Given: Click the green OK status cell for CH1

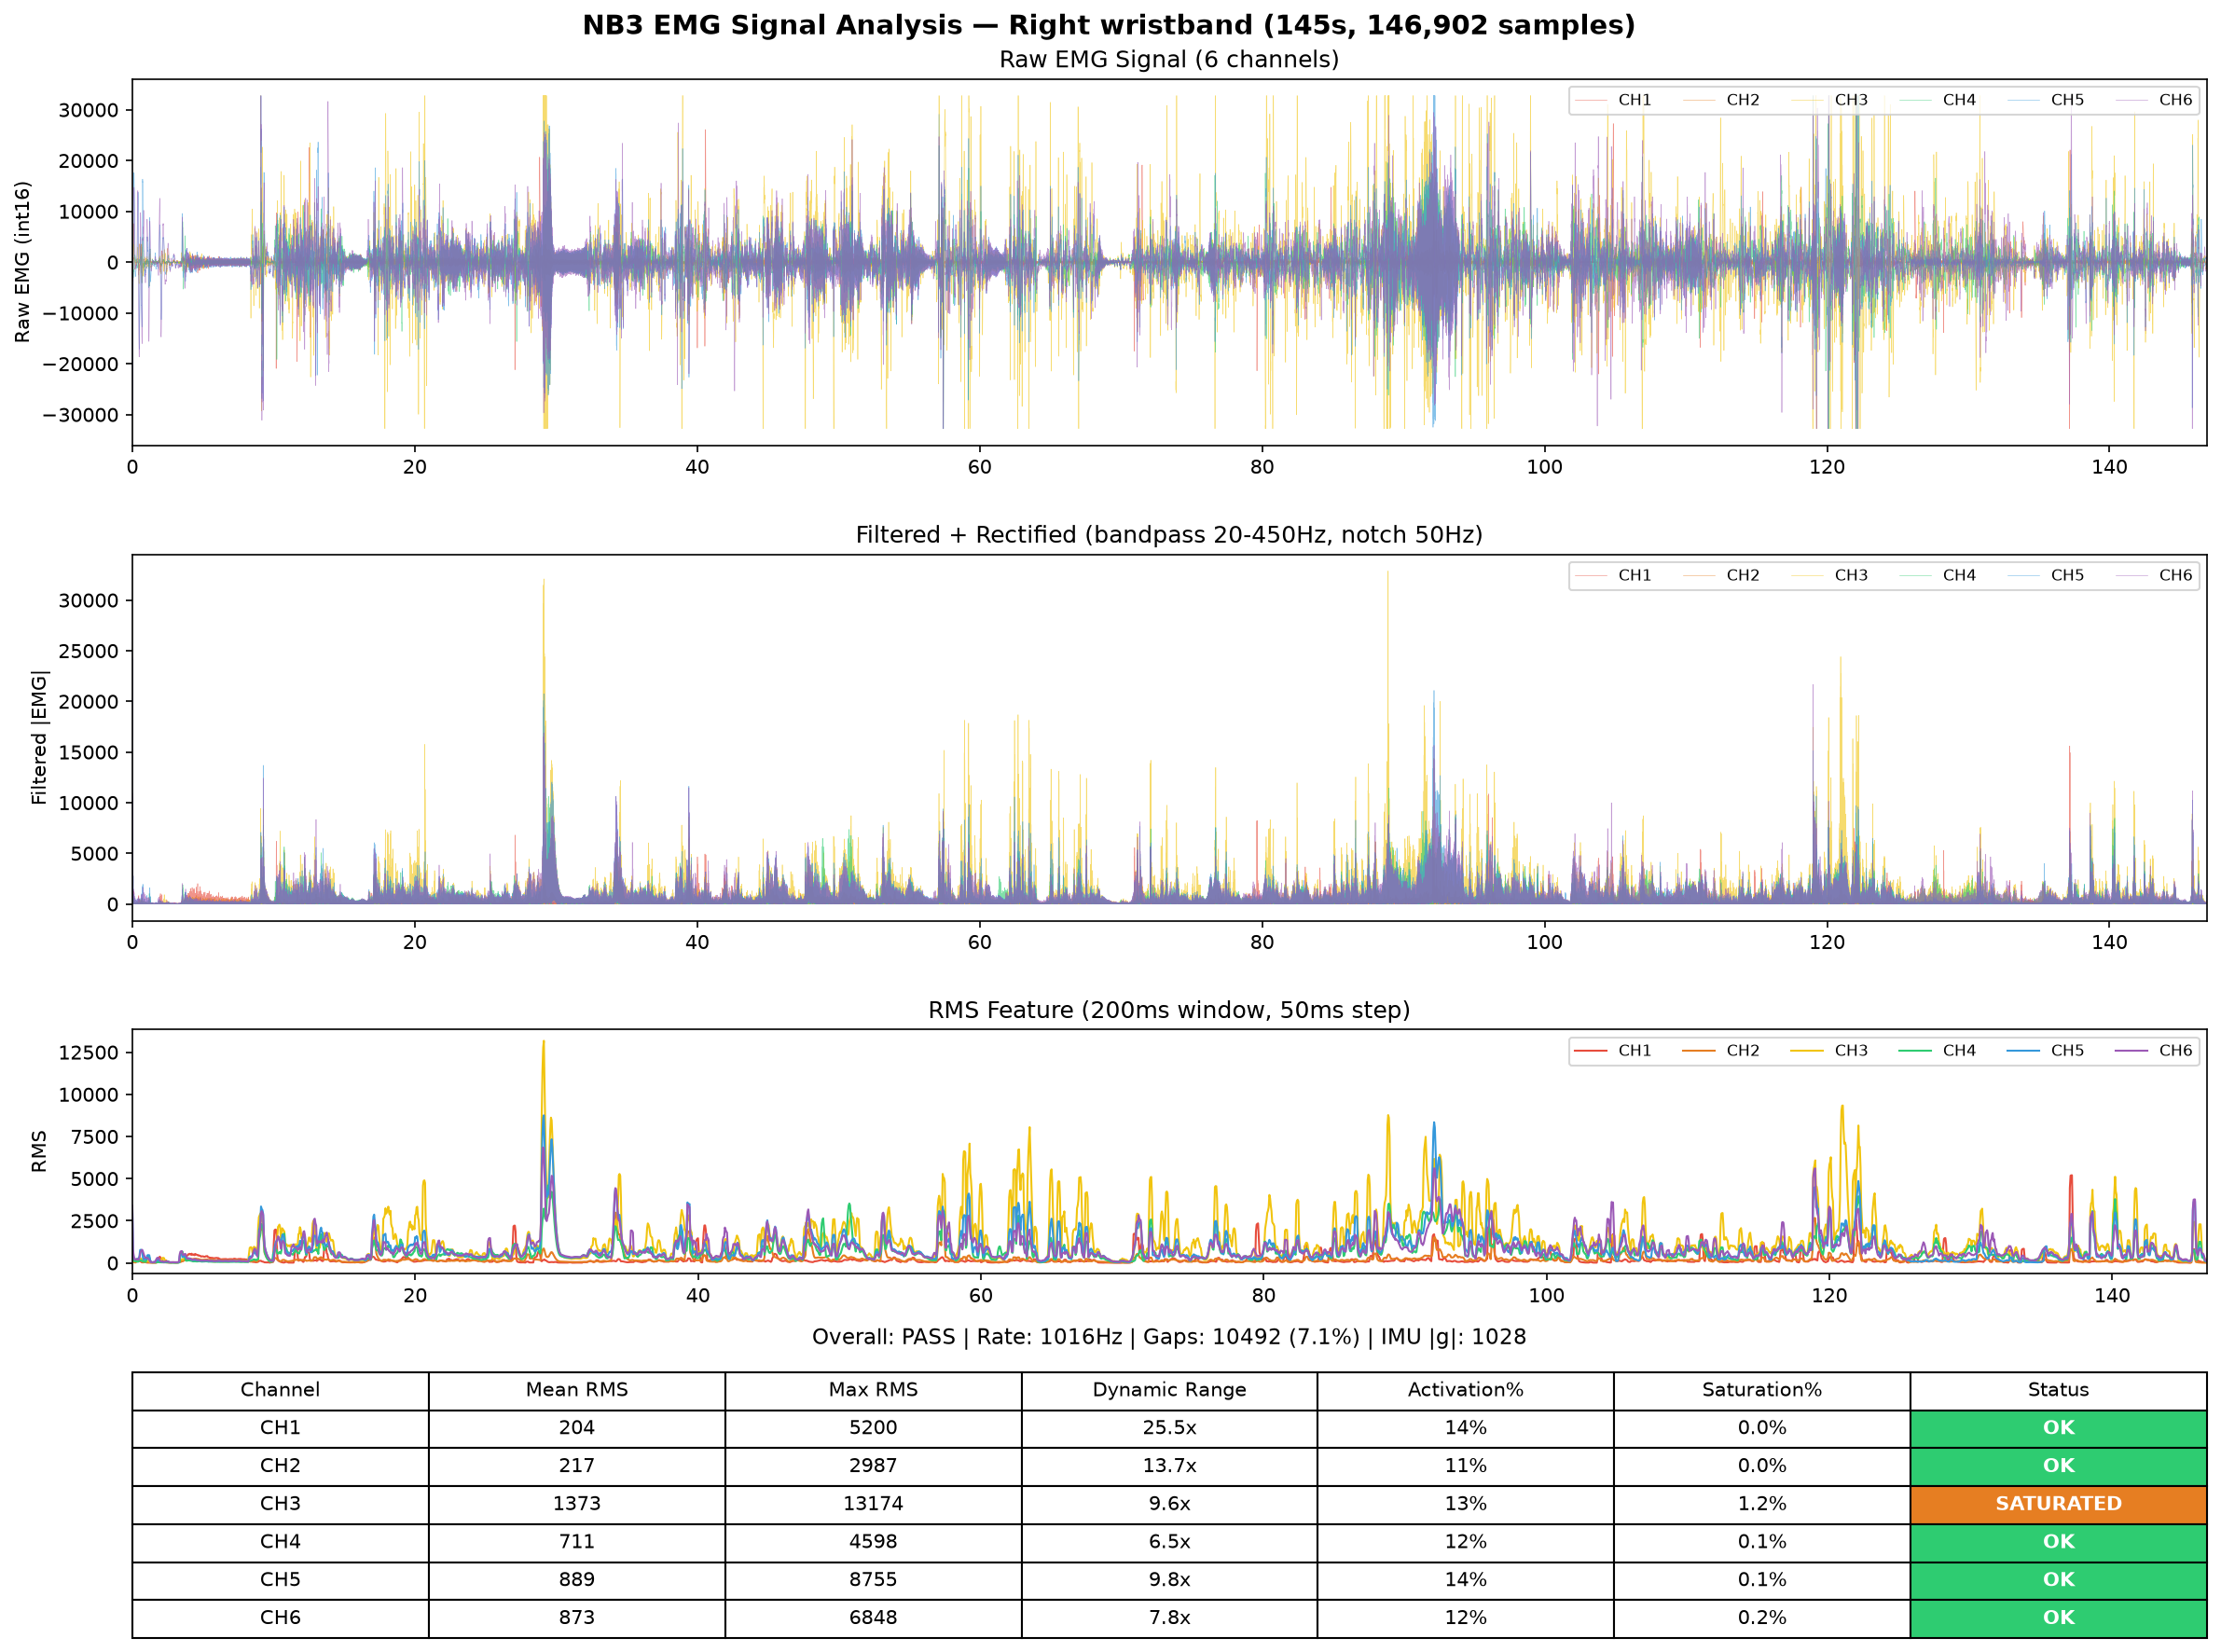Looking at the screenshot, I should 2058,1428.
